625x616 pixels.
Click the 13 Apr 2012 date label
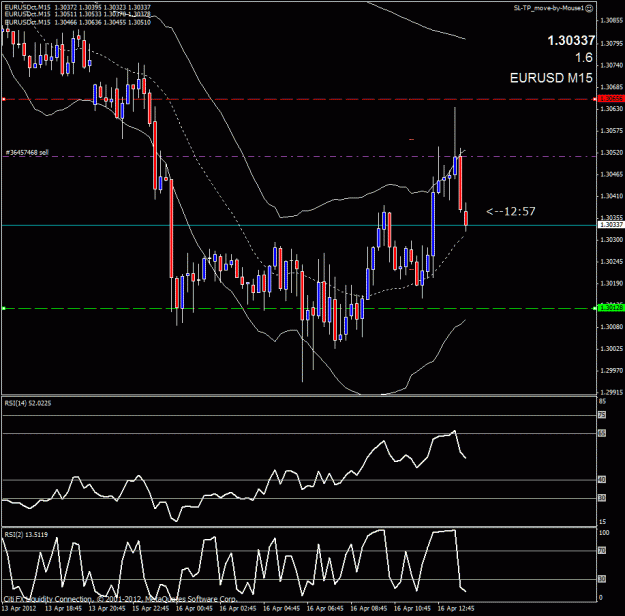coord(19,608)
